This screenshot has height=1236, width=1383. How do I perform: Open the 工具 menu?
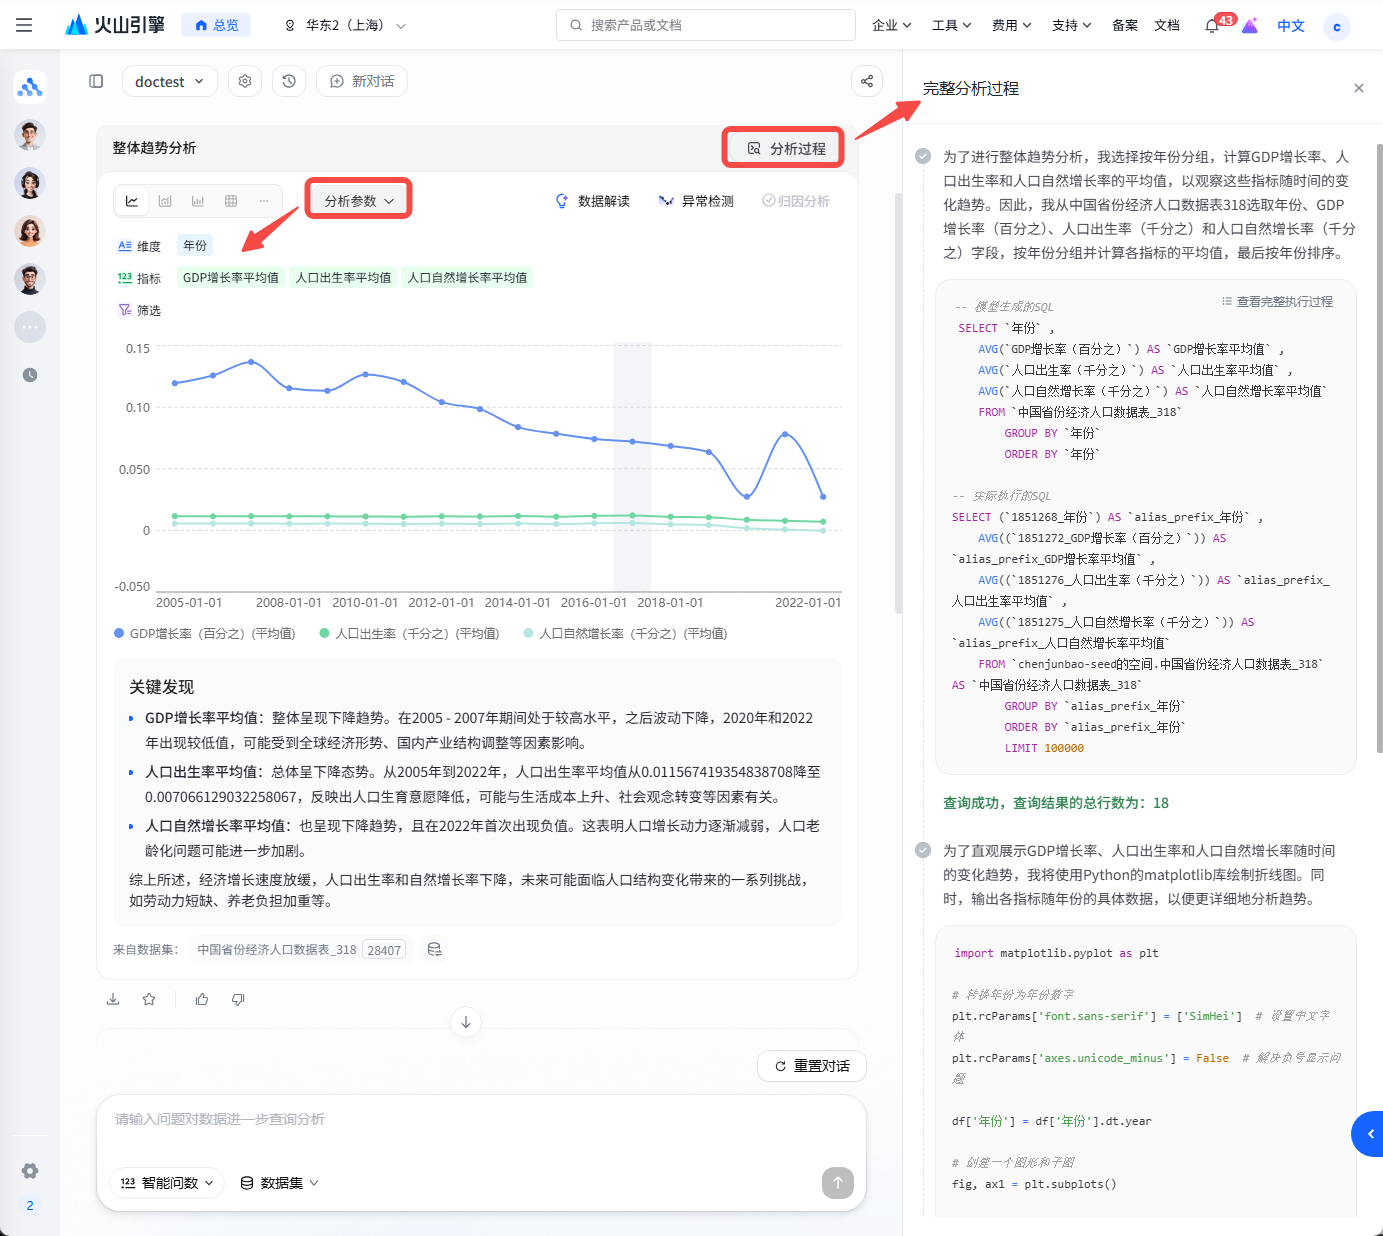[952, 25]
